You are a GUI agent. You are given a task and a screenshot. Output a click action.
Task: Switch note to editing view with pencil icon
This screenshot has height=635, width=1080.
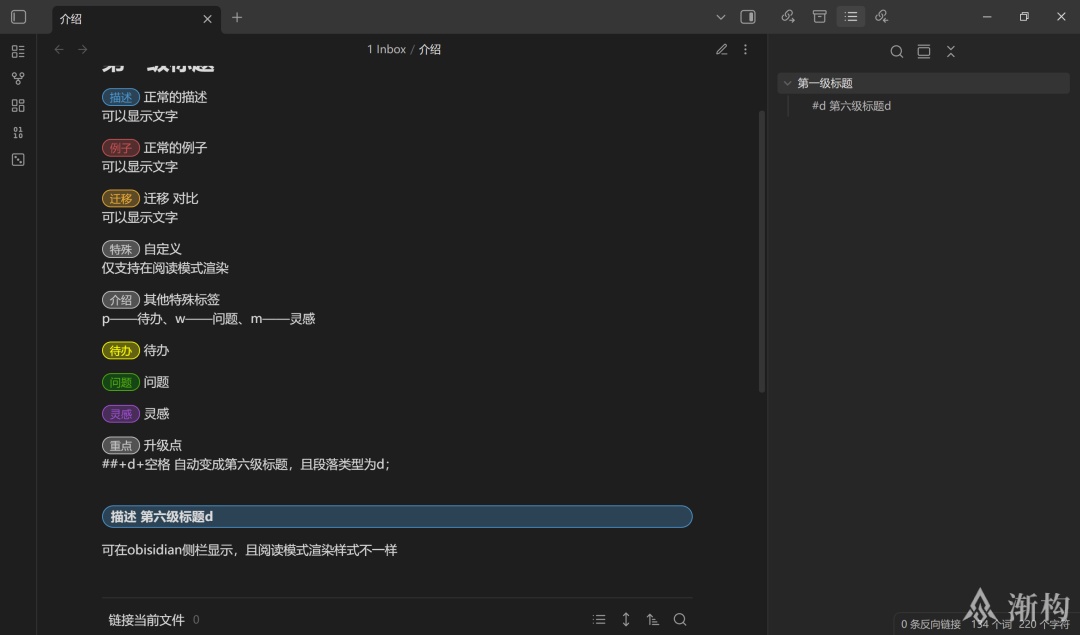pyautogui.click(x=721, y=49)
